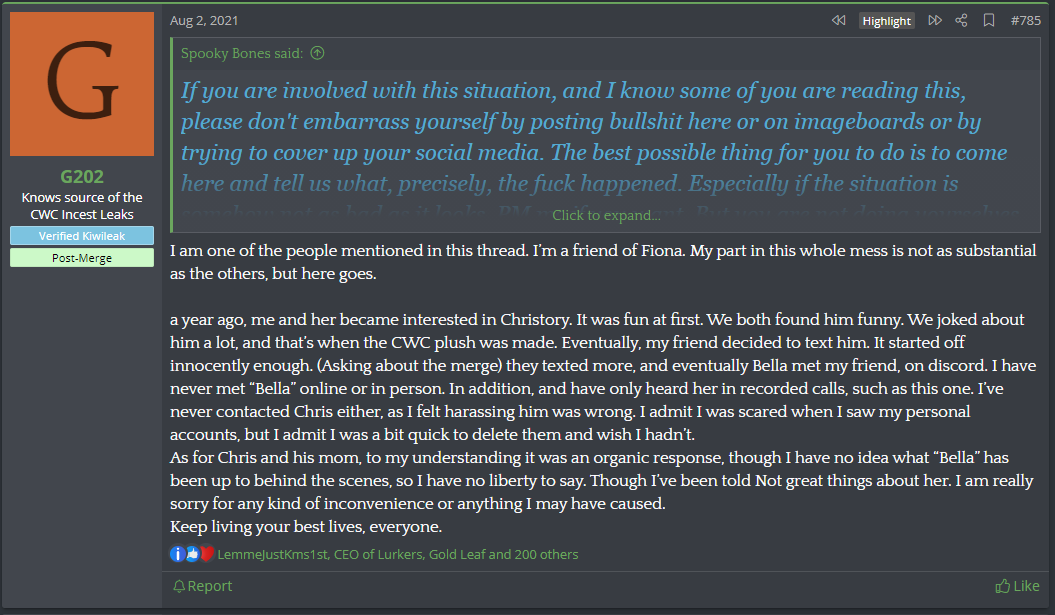Open the orange G avatar
Screen dimensions: 1055x615
[82, 83]
